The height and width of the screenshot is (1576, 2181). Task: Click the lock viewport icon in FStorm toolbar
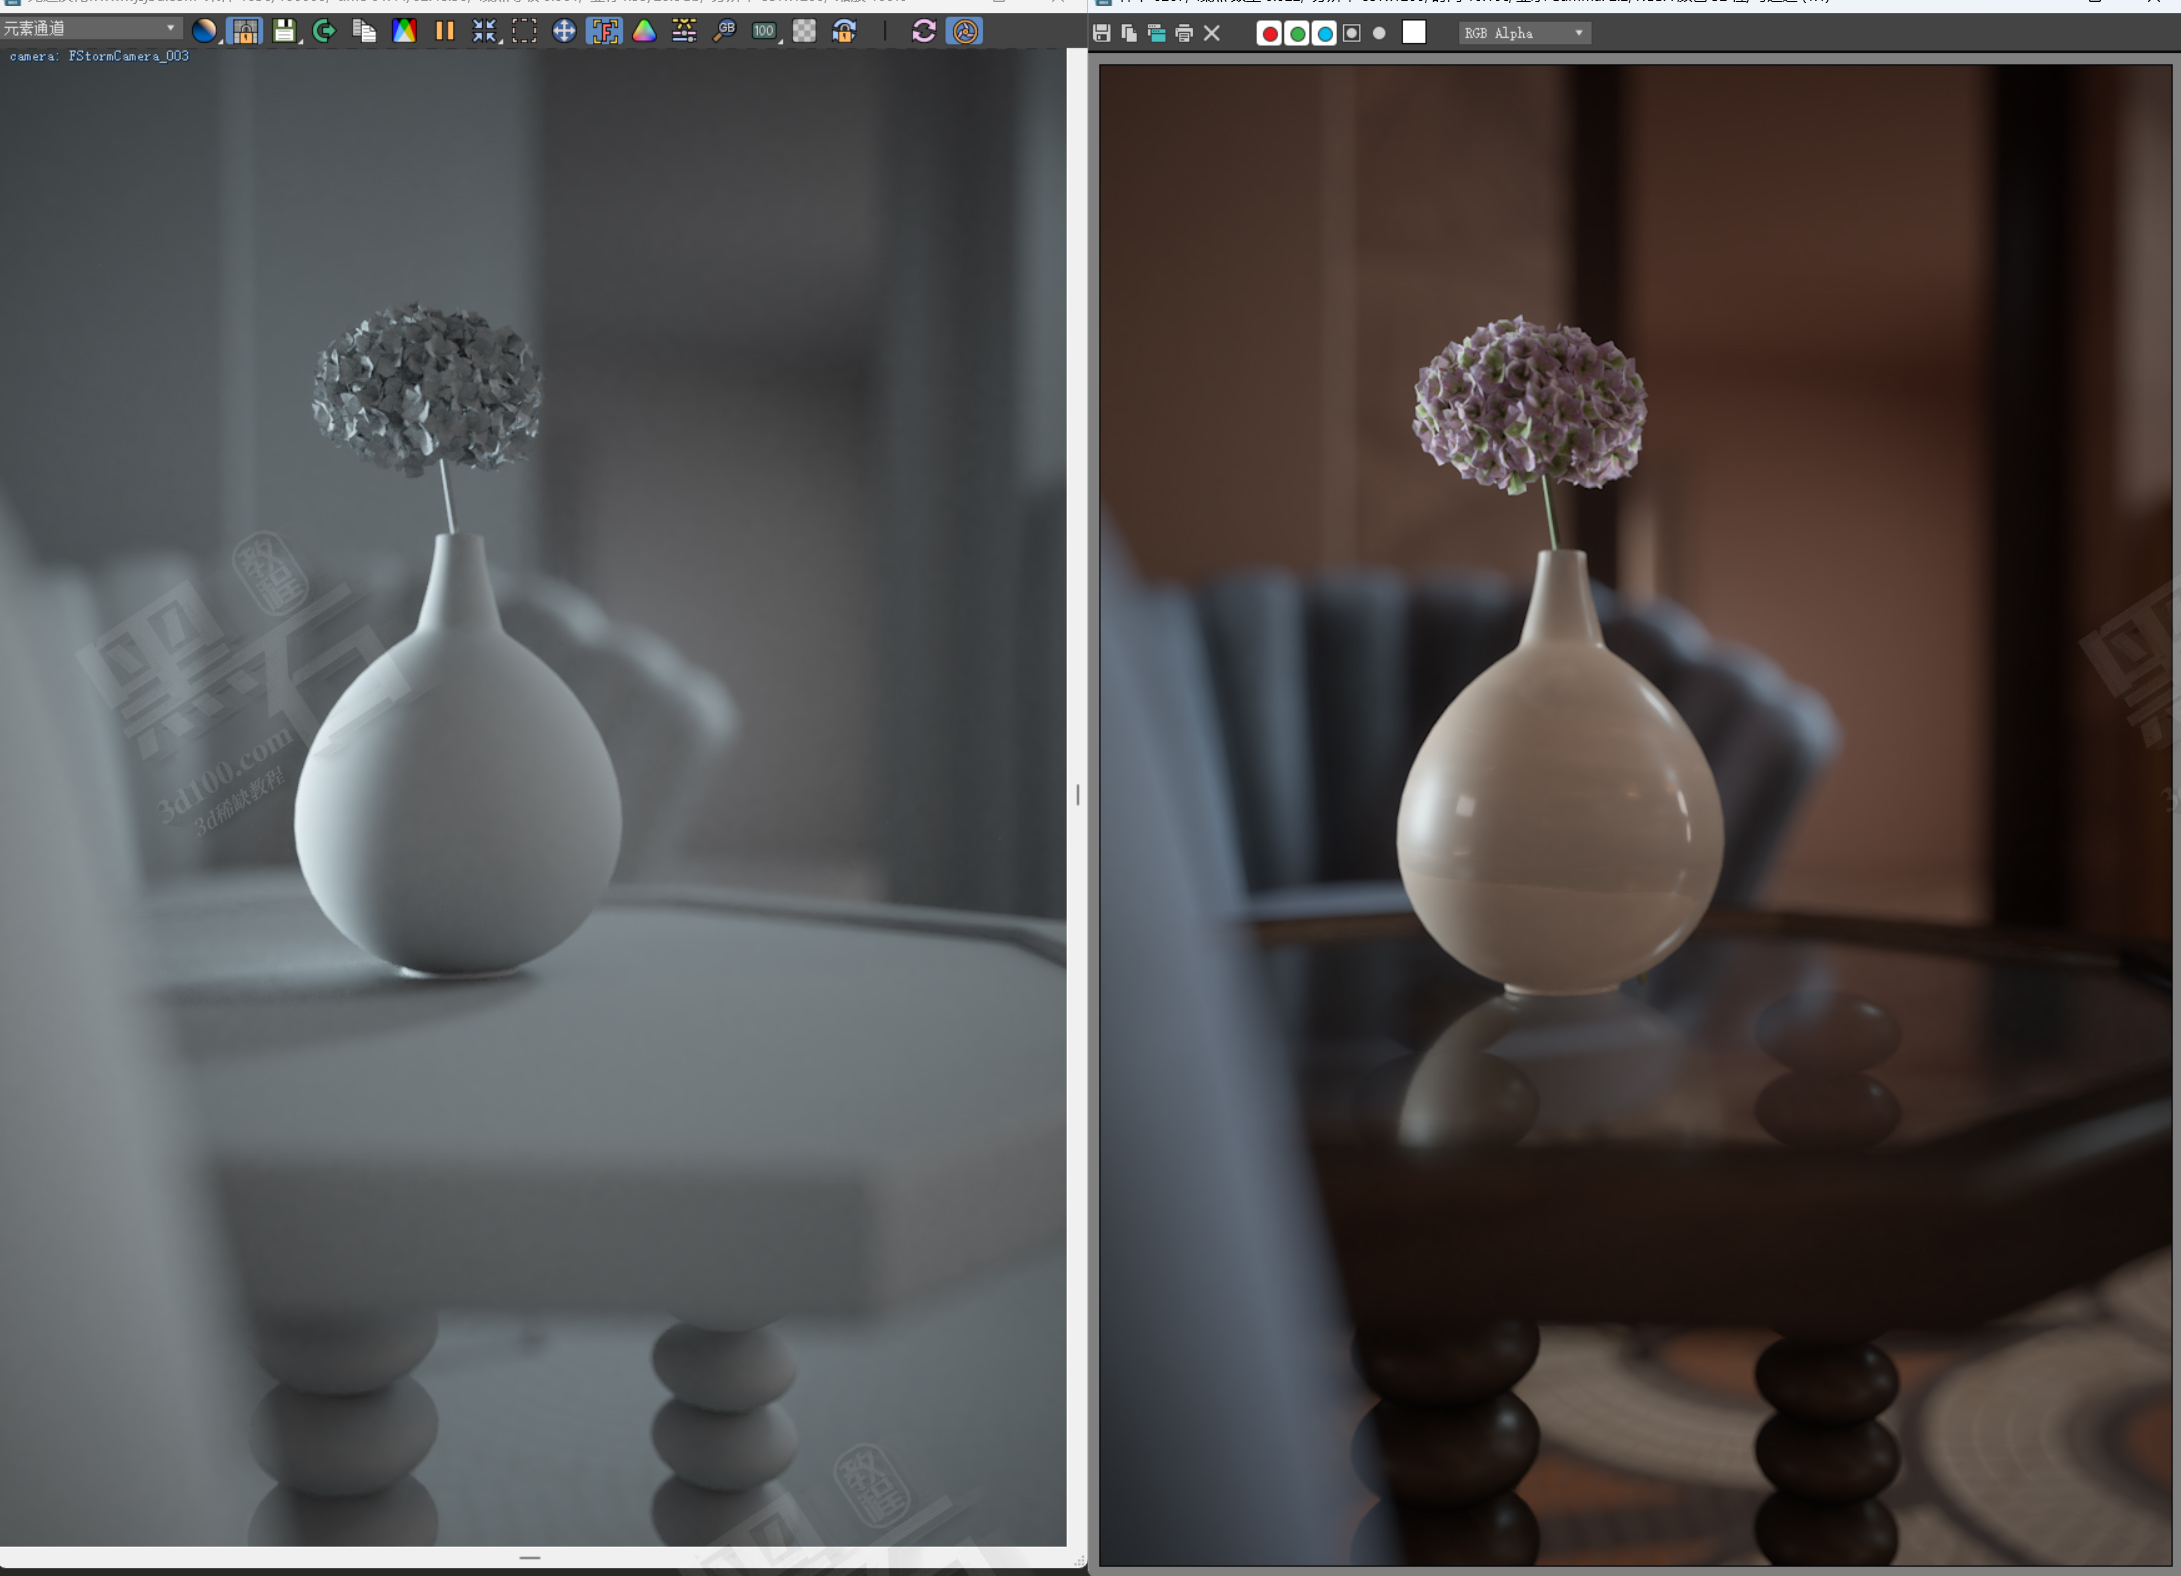[244, 31]
